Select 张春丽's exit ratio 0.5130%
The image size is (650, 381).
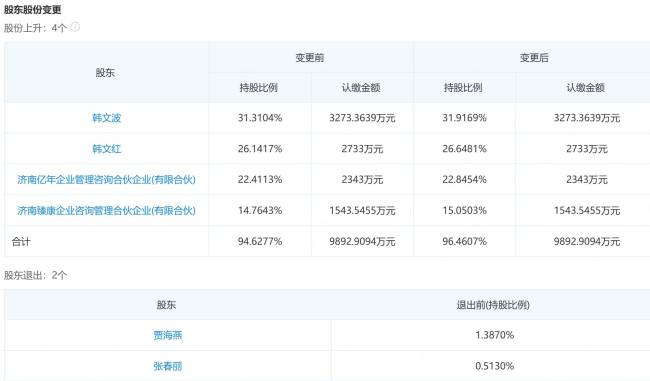pos(495,366)
